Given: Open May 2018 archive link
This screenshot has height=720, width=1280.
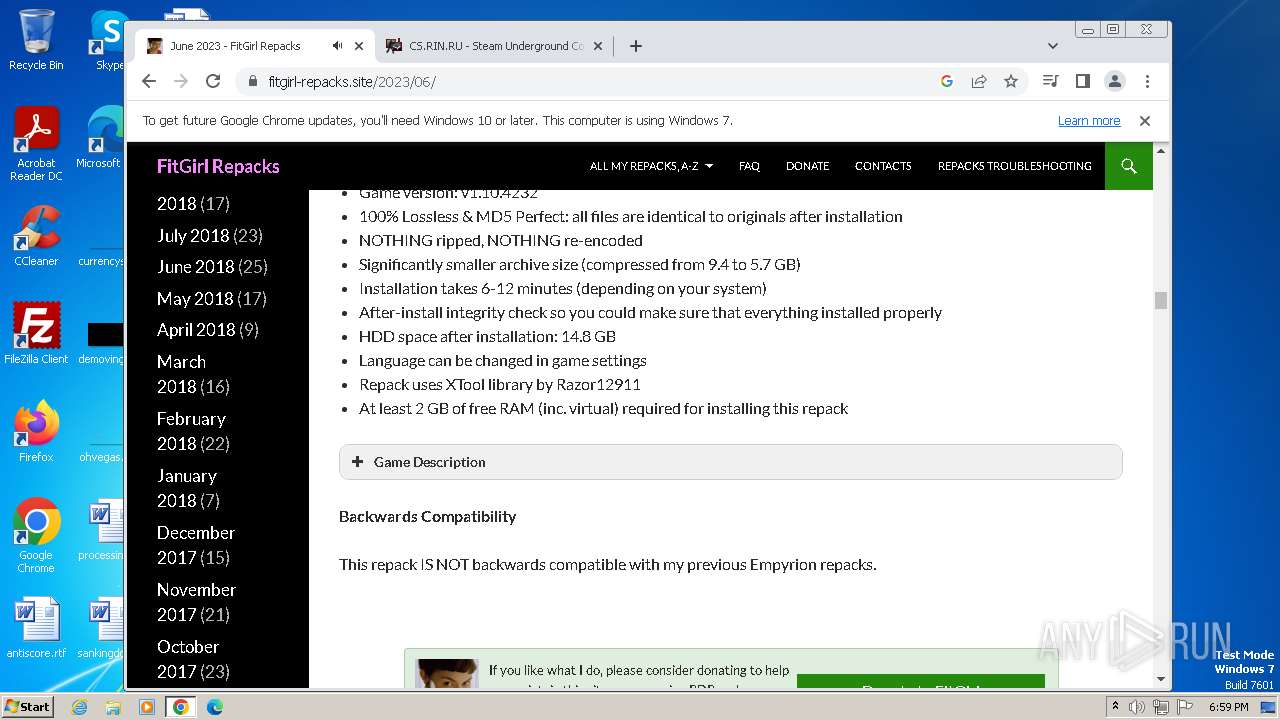Looking at the screenshot, I should pos(195,299).
